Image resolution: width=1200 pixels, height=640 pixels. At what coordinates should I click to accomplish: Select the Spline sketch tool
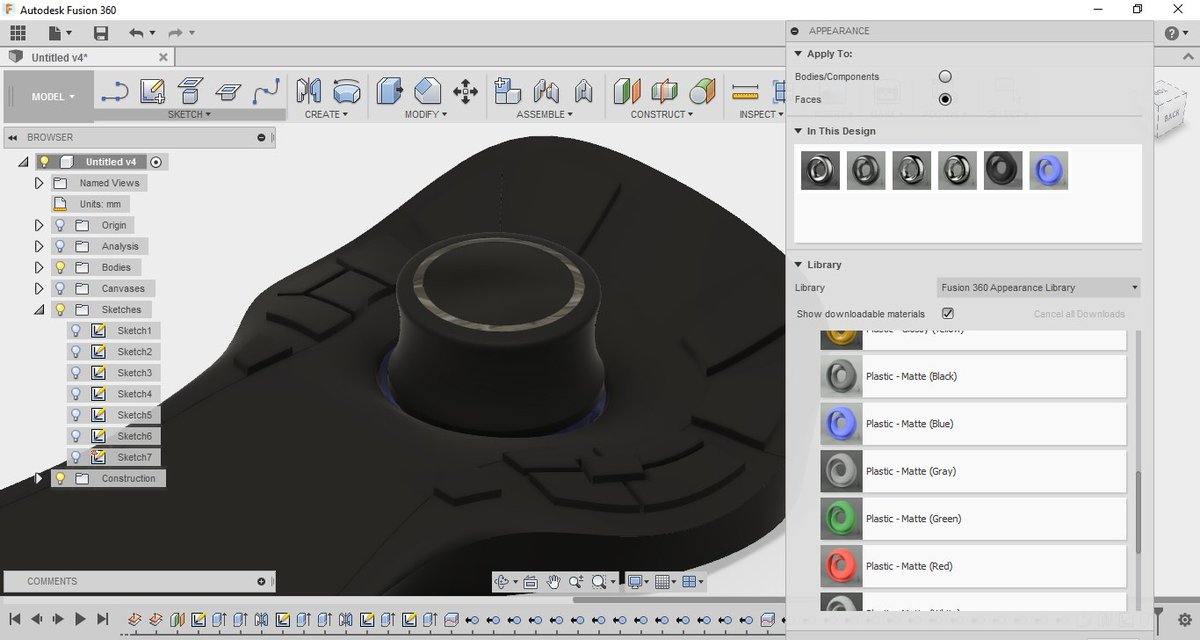click(265, 92)
